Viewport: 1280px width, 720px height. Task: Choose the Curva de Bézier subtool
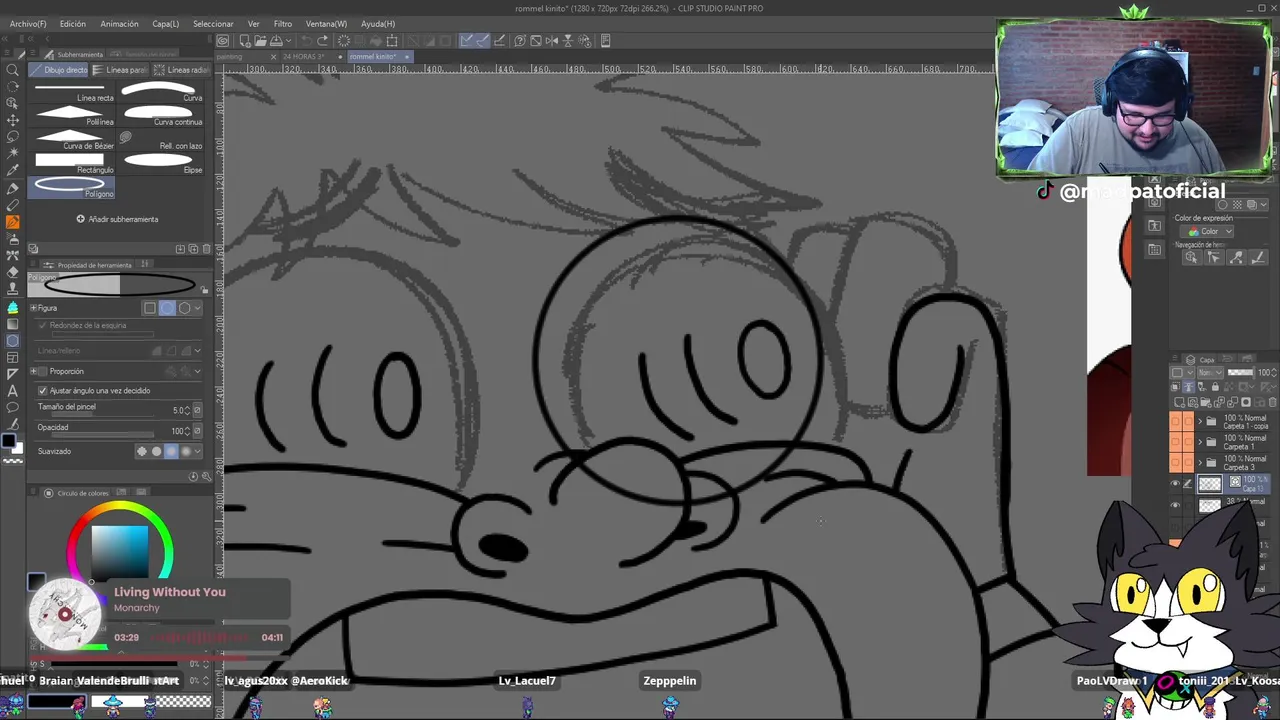(x=71, y=140)
